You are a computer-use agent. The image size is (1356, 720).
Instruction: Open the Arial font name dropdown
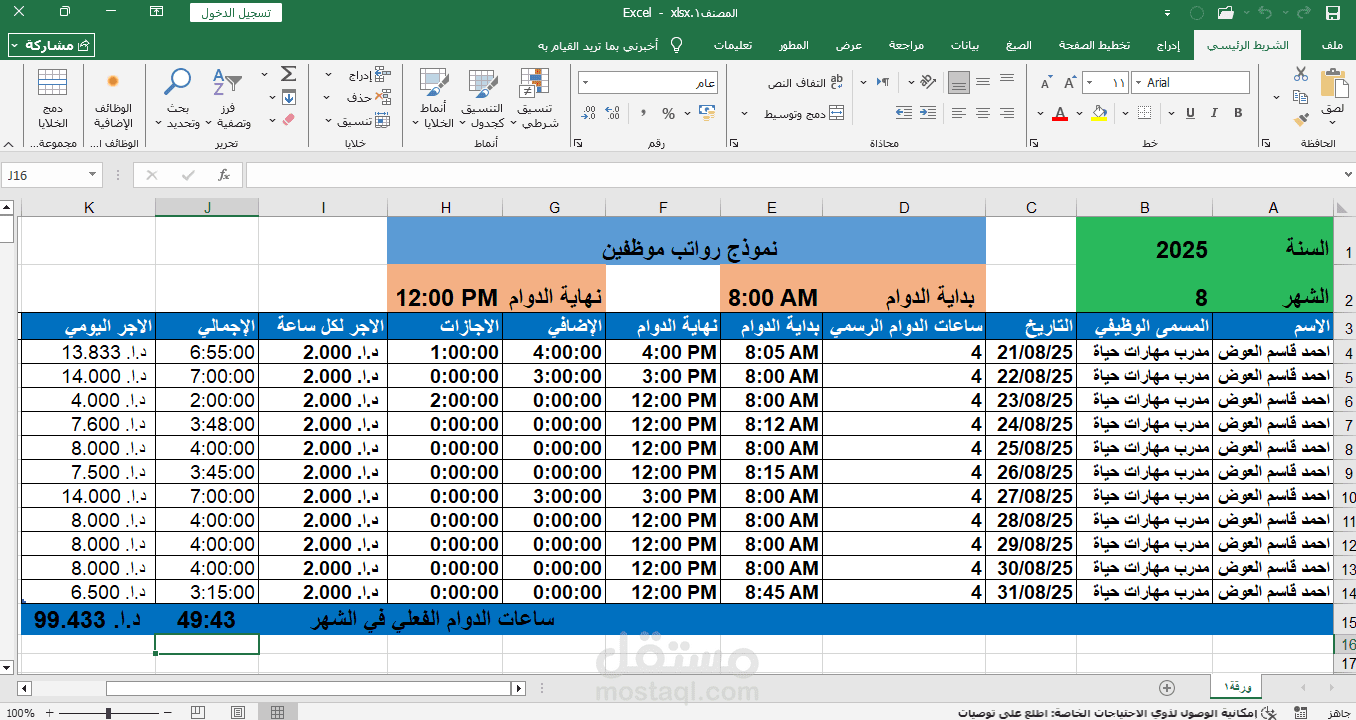tap(1138, 82)
